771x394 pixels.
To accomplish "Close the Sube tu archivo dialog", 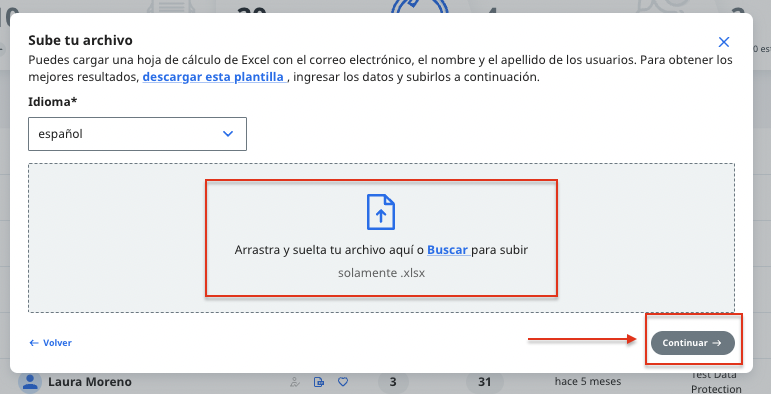I will [x=723, y=42].
